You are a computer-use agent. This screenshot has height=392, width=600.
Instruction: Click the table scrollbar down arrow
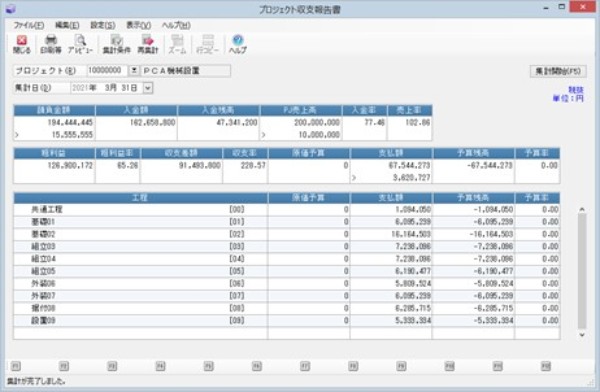(582, 335)
